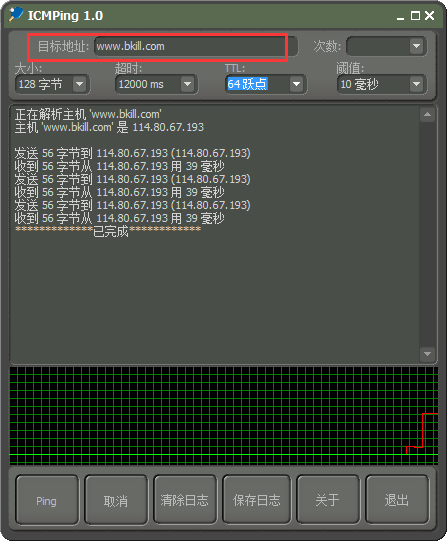Expand the 超时 timeout dropdown arrow
Viewport: 447px width, 541px height.
tap(187, 84)
